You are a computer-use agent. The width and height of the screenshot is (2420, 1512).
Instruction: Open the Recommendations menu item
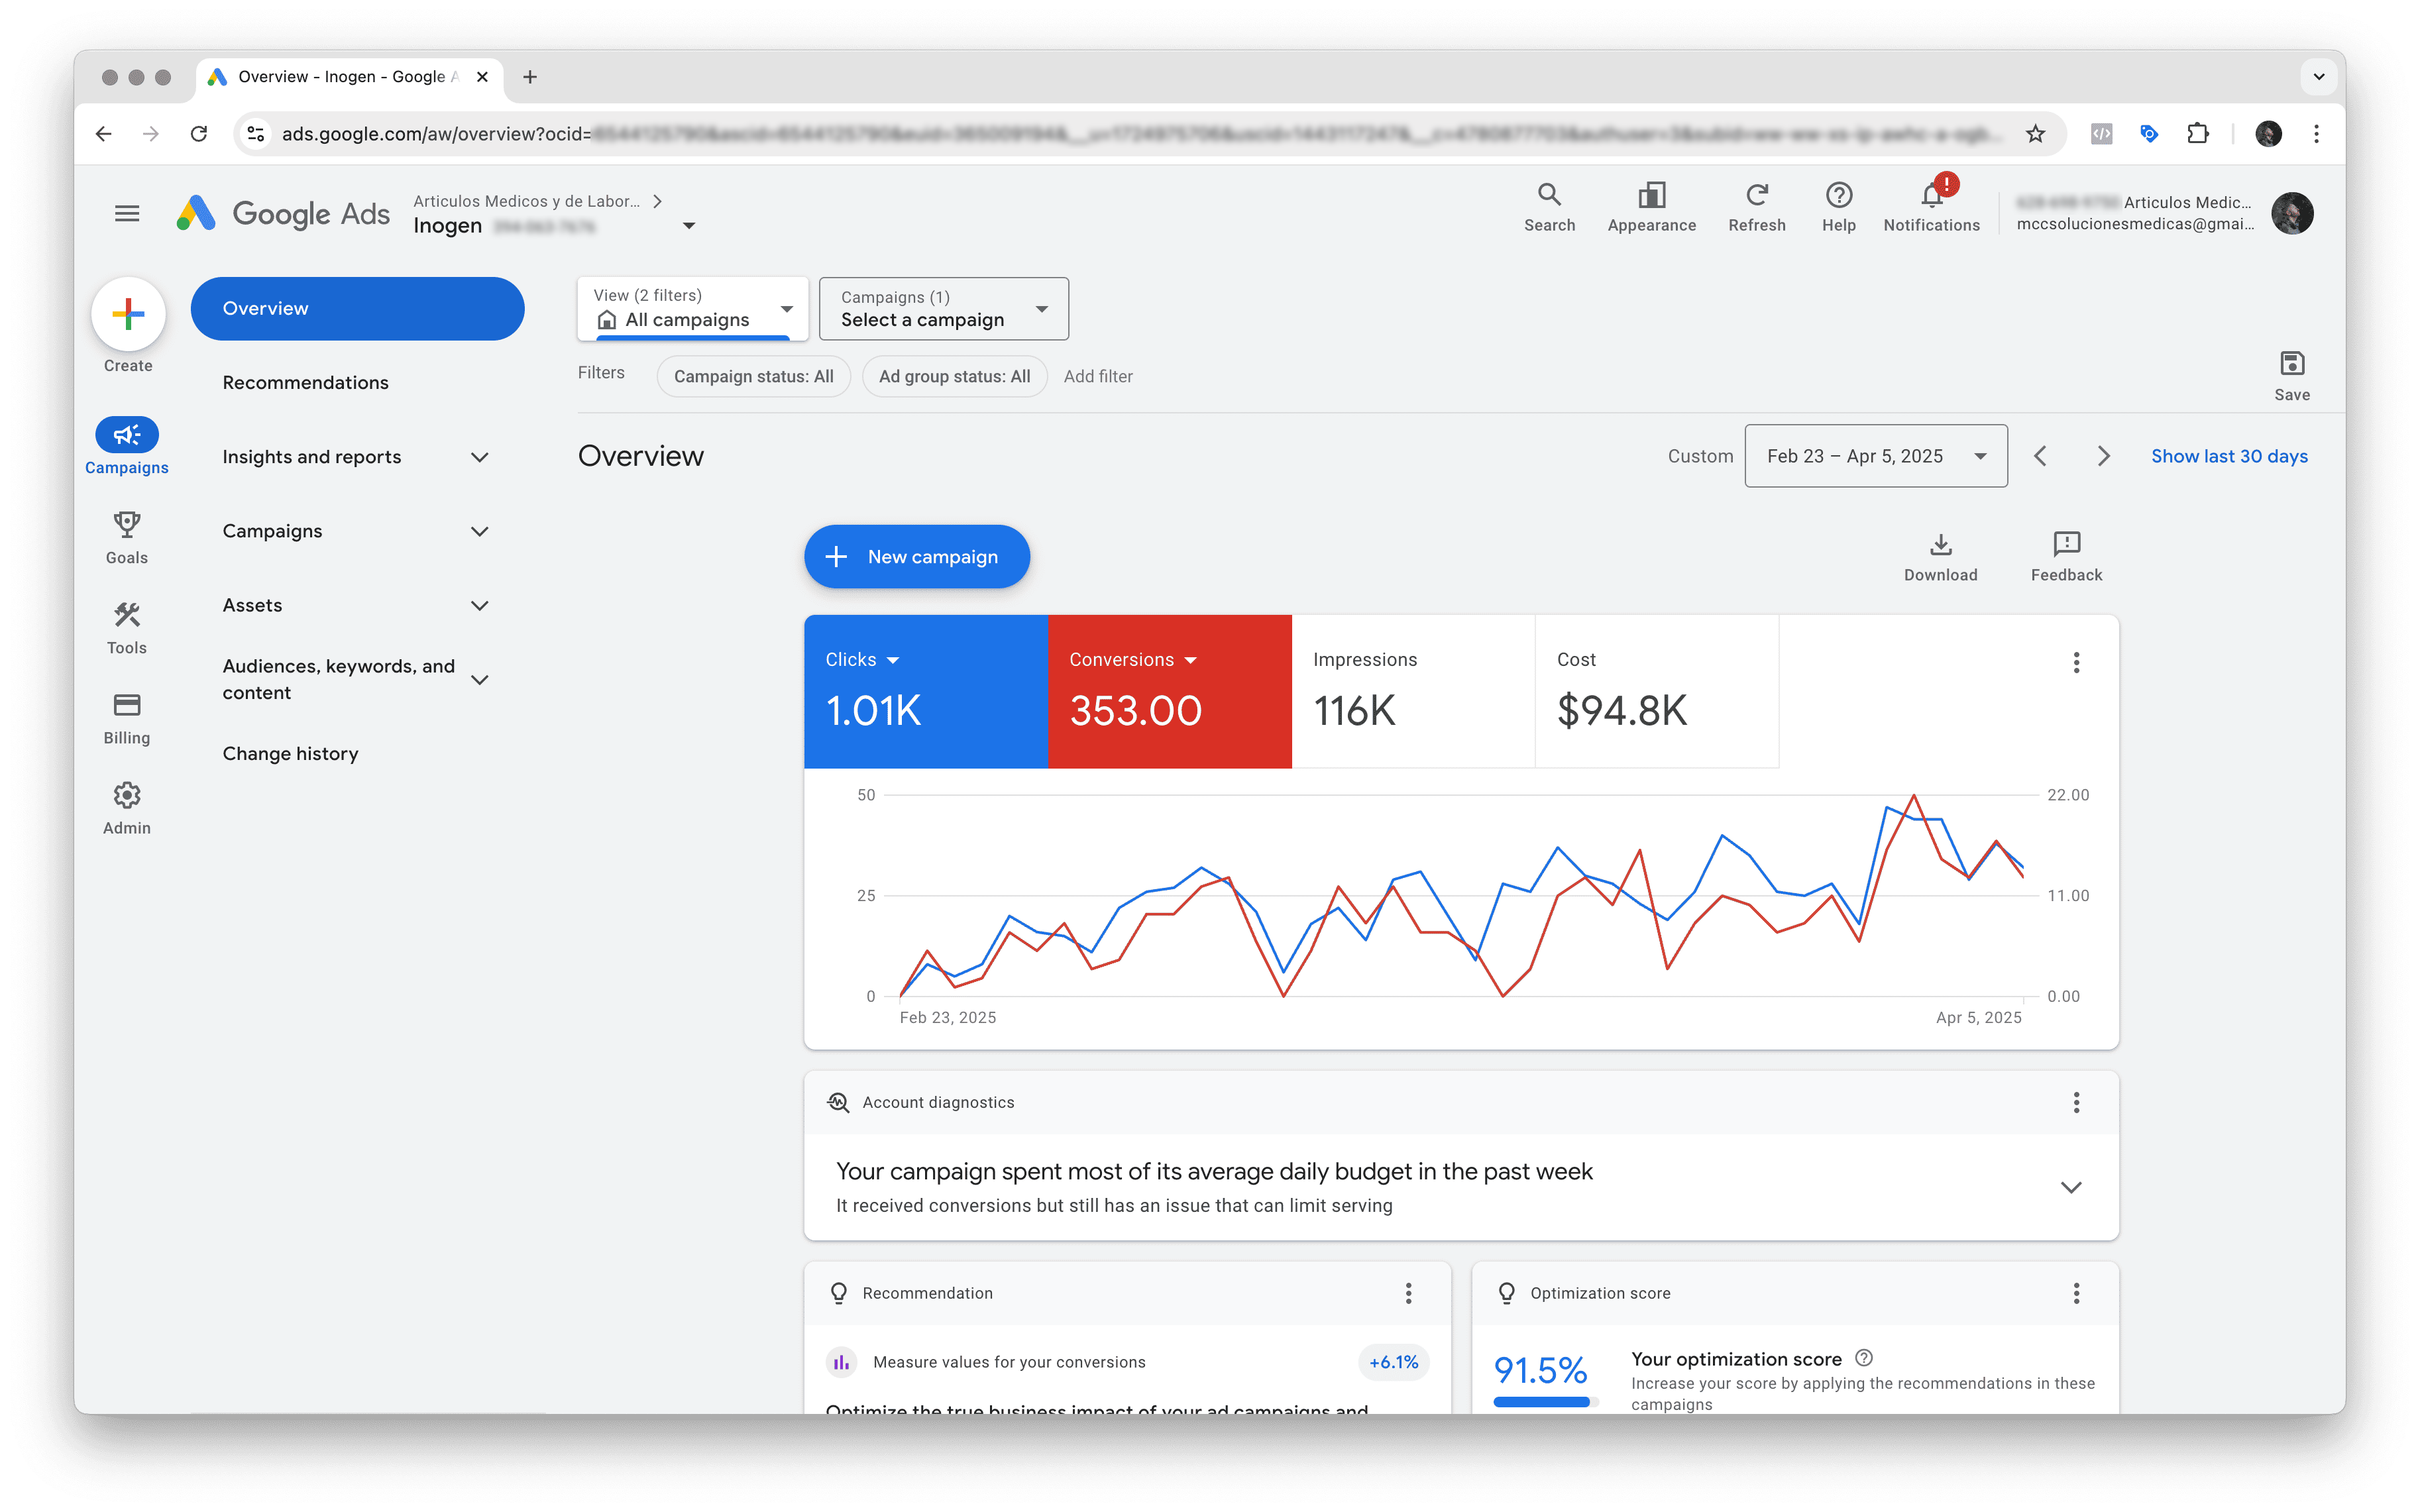(305, 383)
